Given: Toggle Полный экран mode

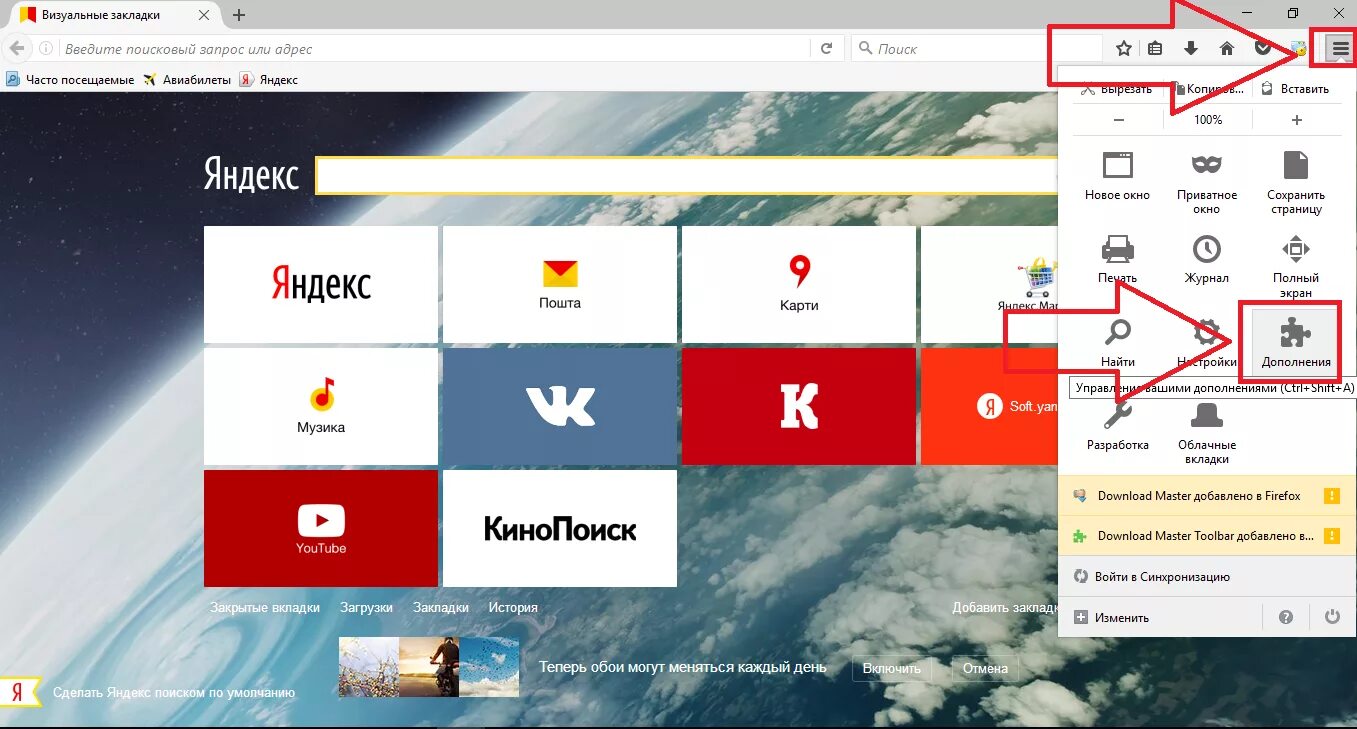Looking at the screenshot, I should (1296, 266).
